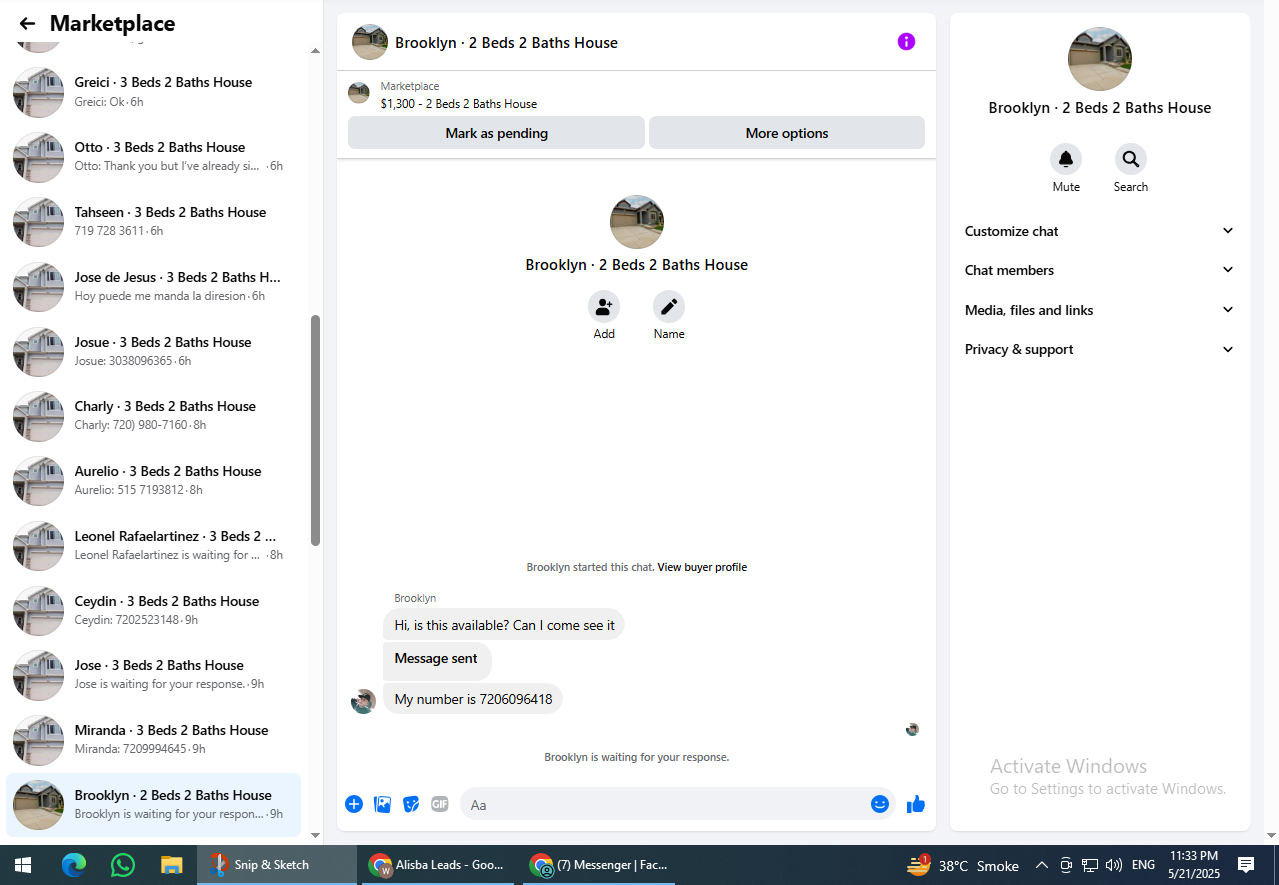Expand Customize chat section
Image resolution: width=1279 pixels, height=885 pixels.
click(1099, 231)
